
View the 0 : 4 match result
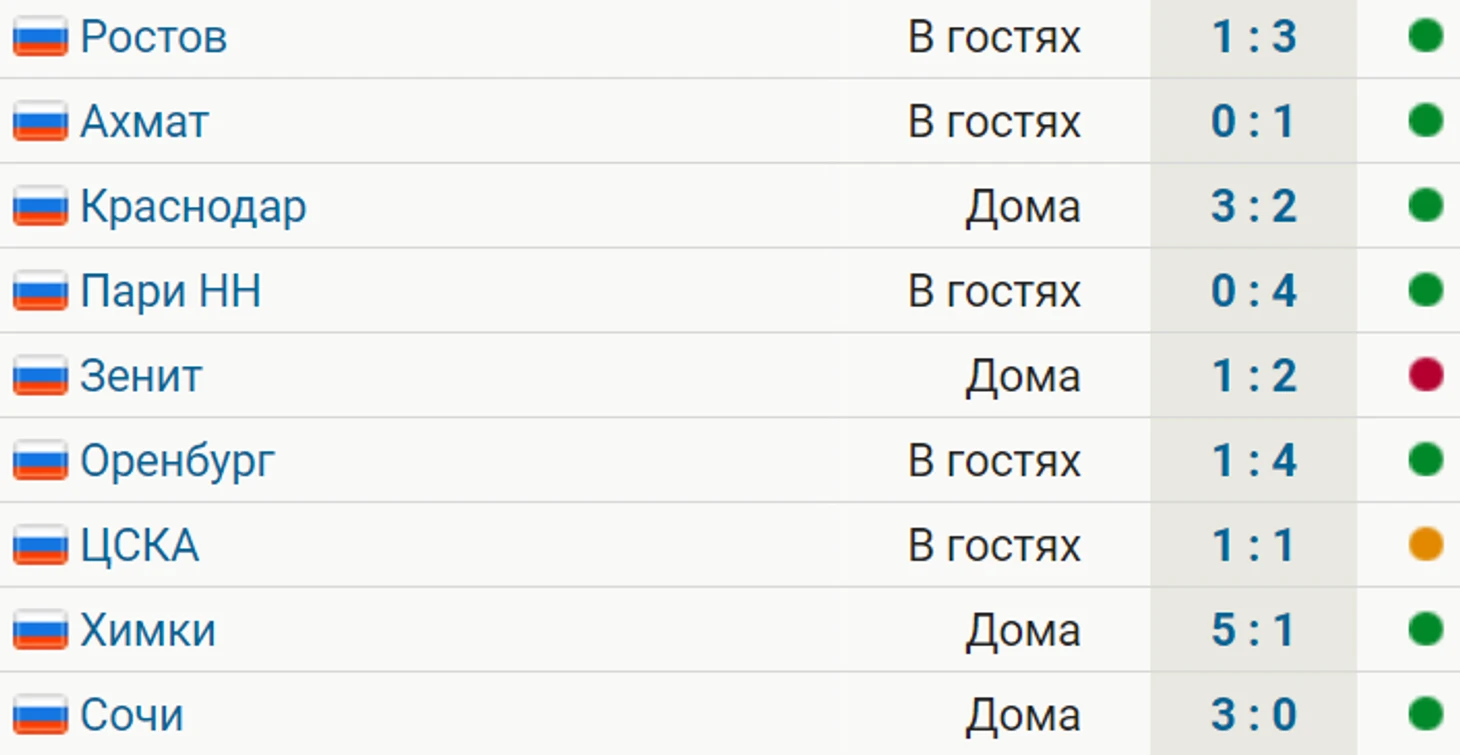(1254, 291)
